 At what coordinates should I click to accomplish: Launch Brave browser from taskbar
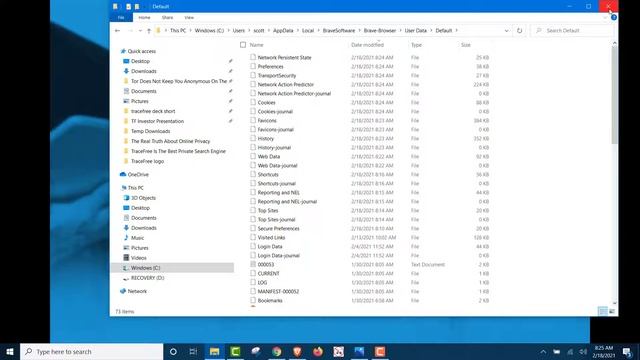(297, 351)
